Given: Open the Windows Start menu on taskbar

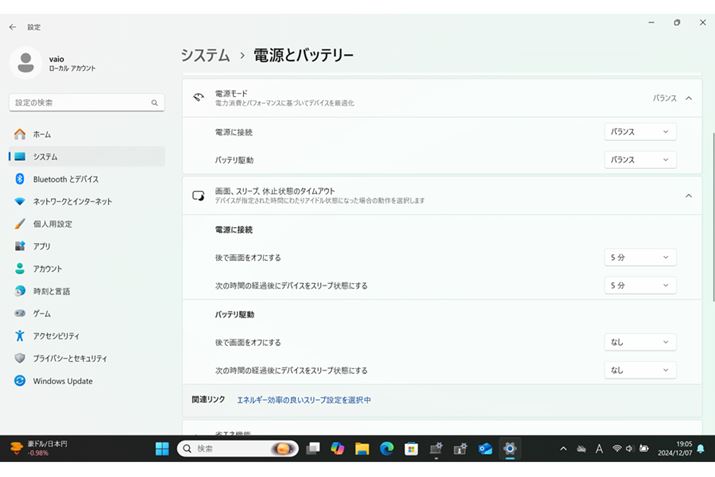Looking at the screenshot, I should click(162, 449).
